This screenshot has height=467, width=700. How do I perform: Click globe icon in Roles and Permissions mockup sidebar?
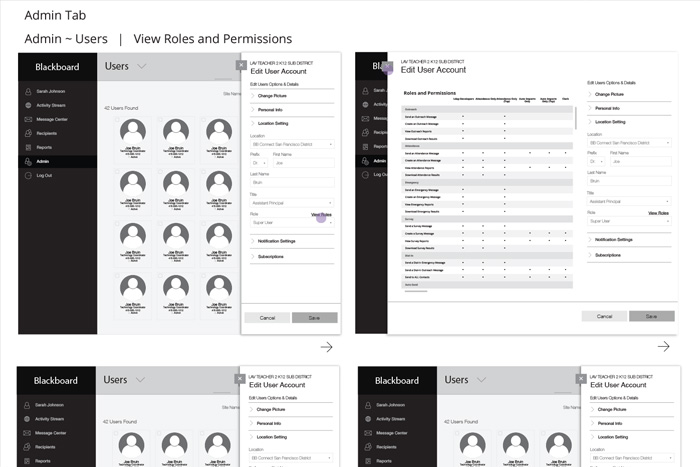coord(365,104)
